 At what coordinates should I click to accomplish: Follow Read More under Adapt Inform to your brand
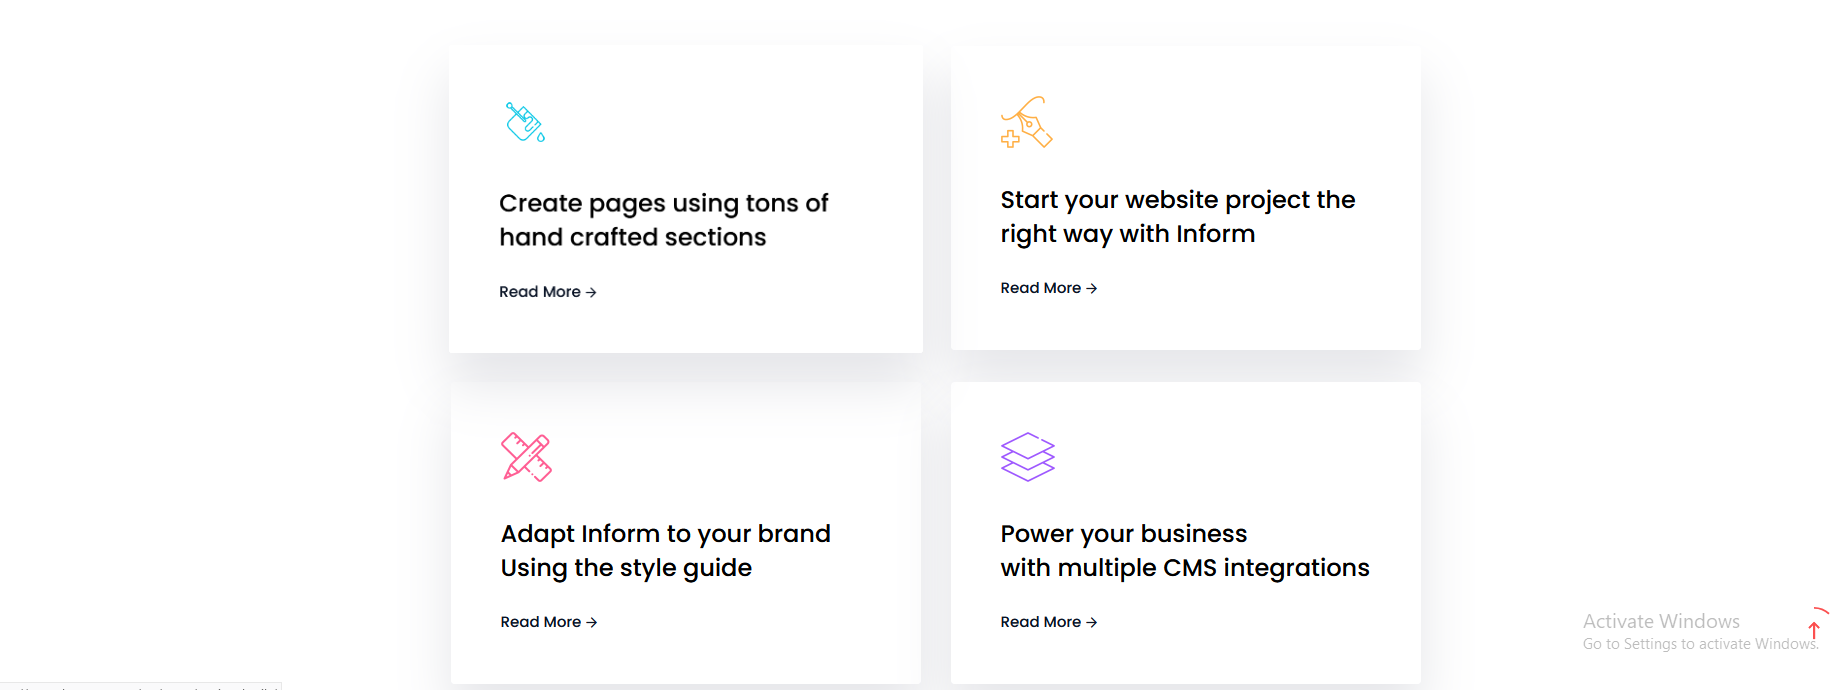tap(549, 622)
